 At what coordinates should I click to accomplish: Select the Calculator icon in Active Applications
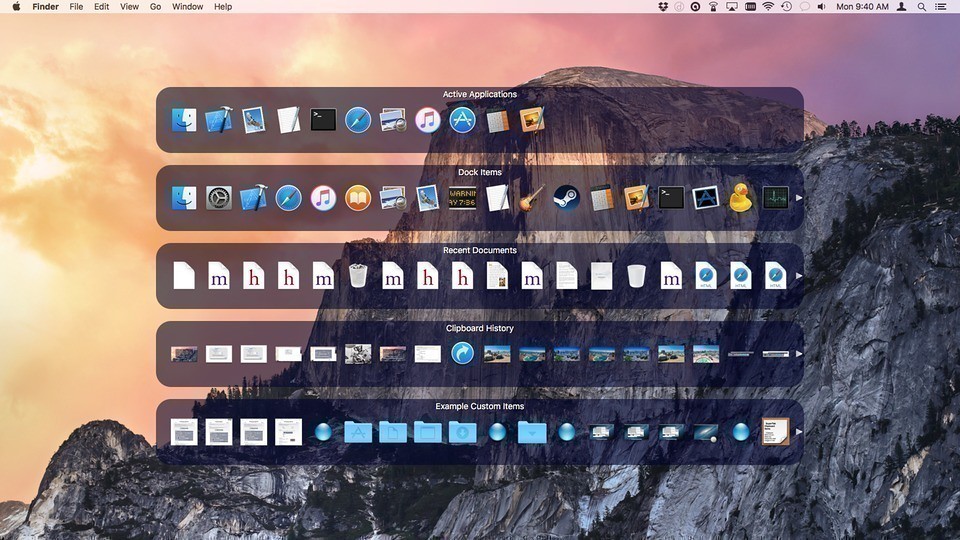tap(497, 121)
